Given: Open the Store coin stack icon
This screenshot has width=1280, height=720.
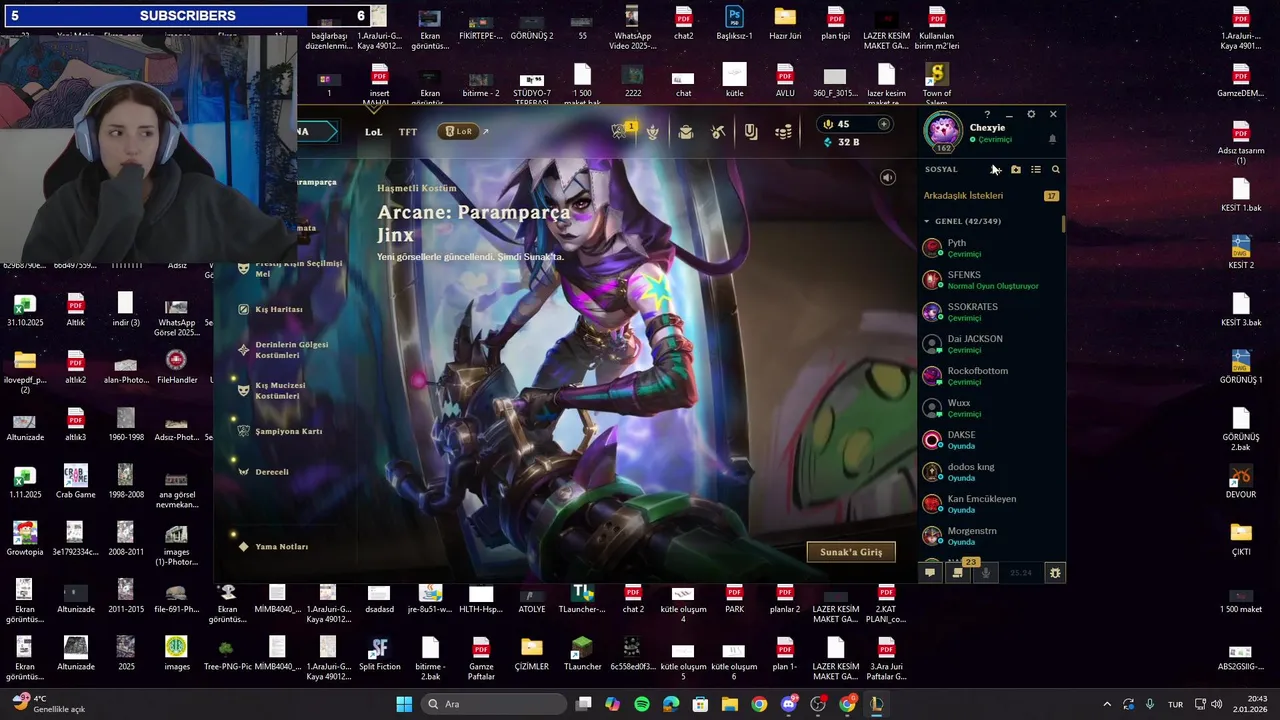Looking at the screenshot, I should click(784, 132).
